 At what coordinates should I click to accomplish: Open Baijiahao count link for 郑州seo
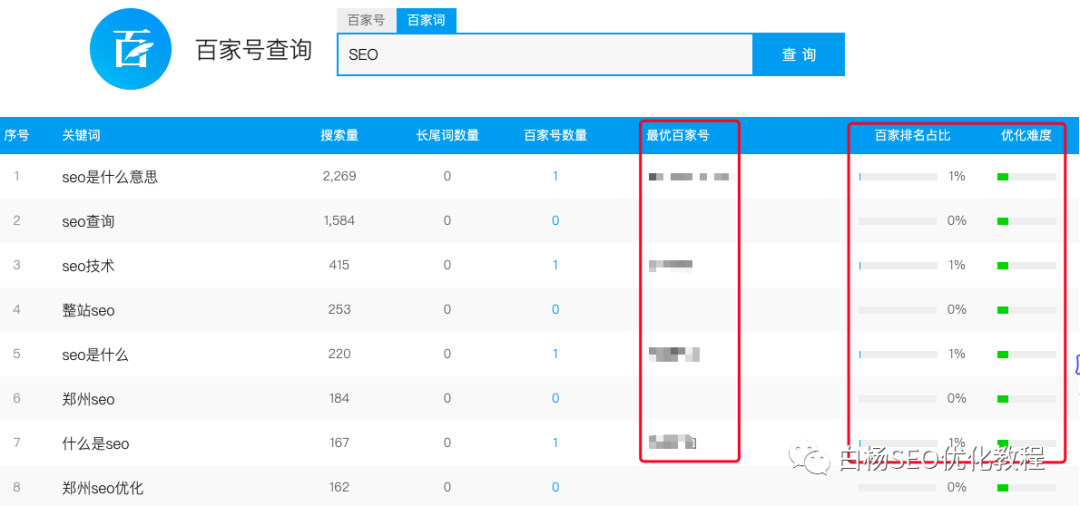click(555, 398)
